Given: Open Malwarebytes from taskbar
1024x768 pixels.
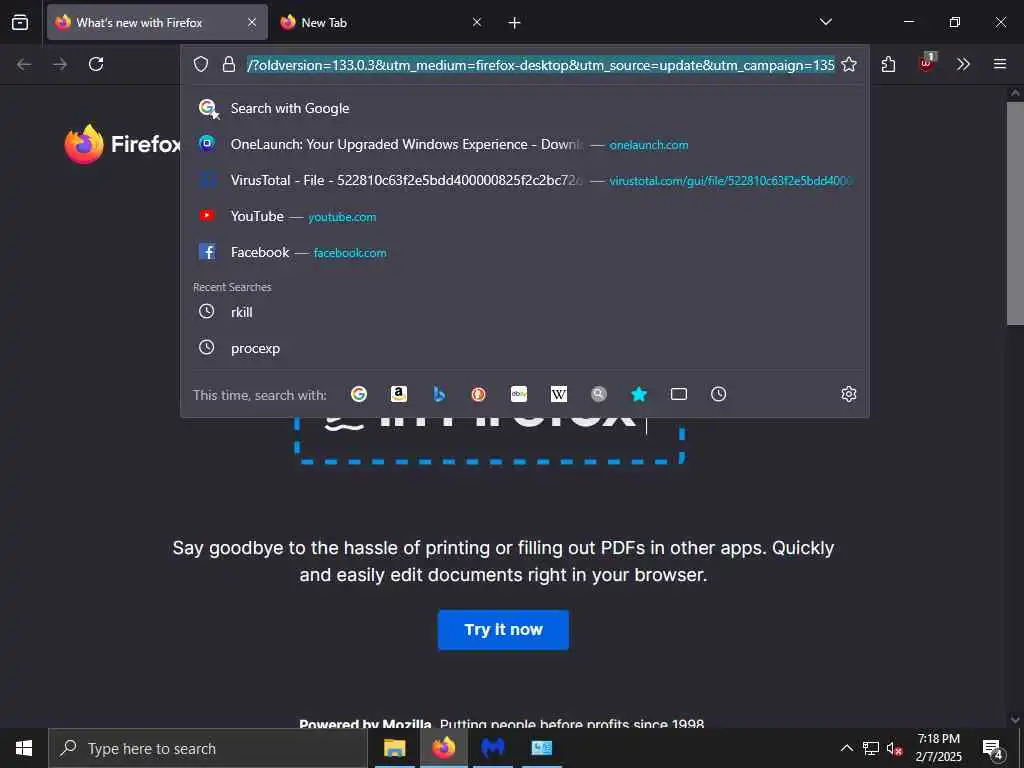Looking at the screenshot, I should tap(493, 748).
